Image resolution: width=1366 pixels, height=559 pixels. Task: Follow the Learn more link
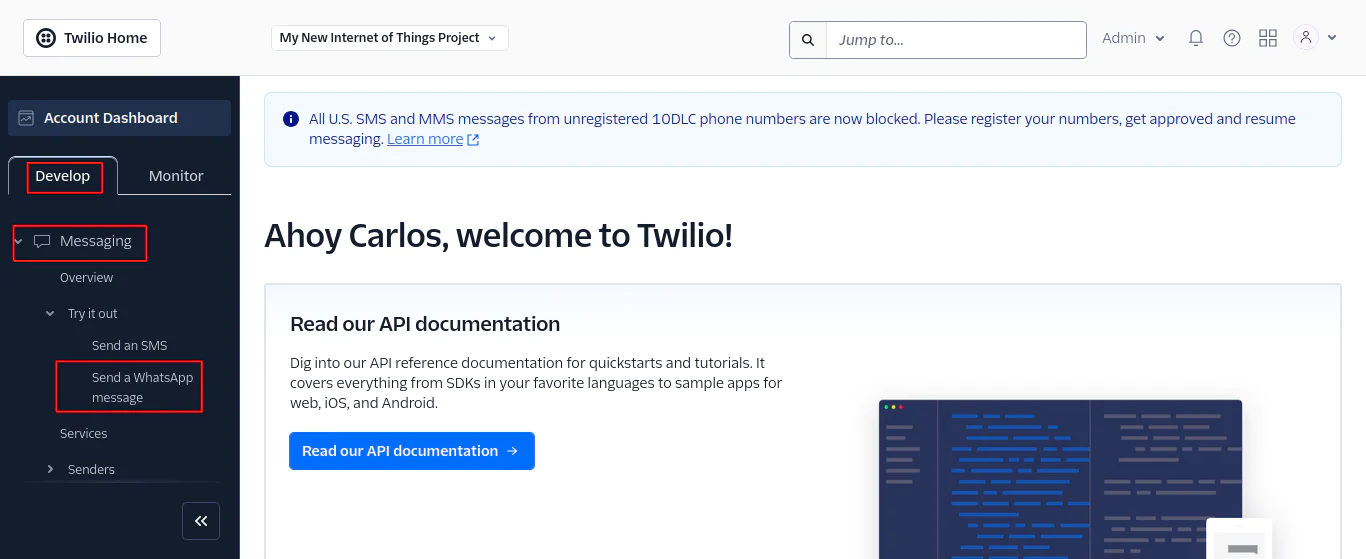(x=425, y=139)
